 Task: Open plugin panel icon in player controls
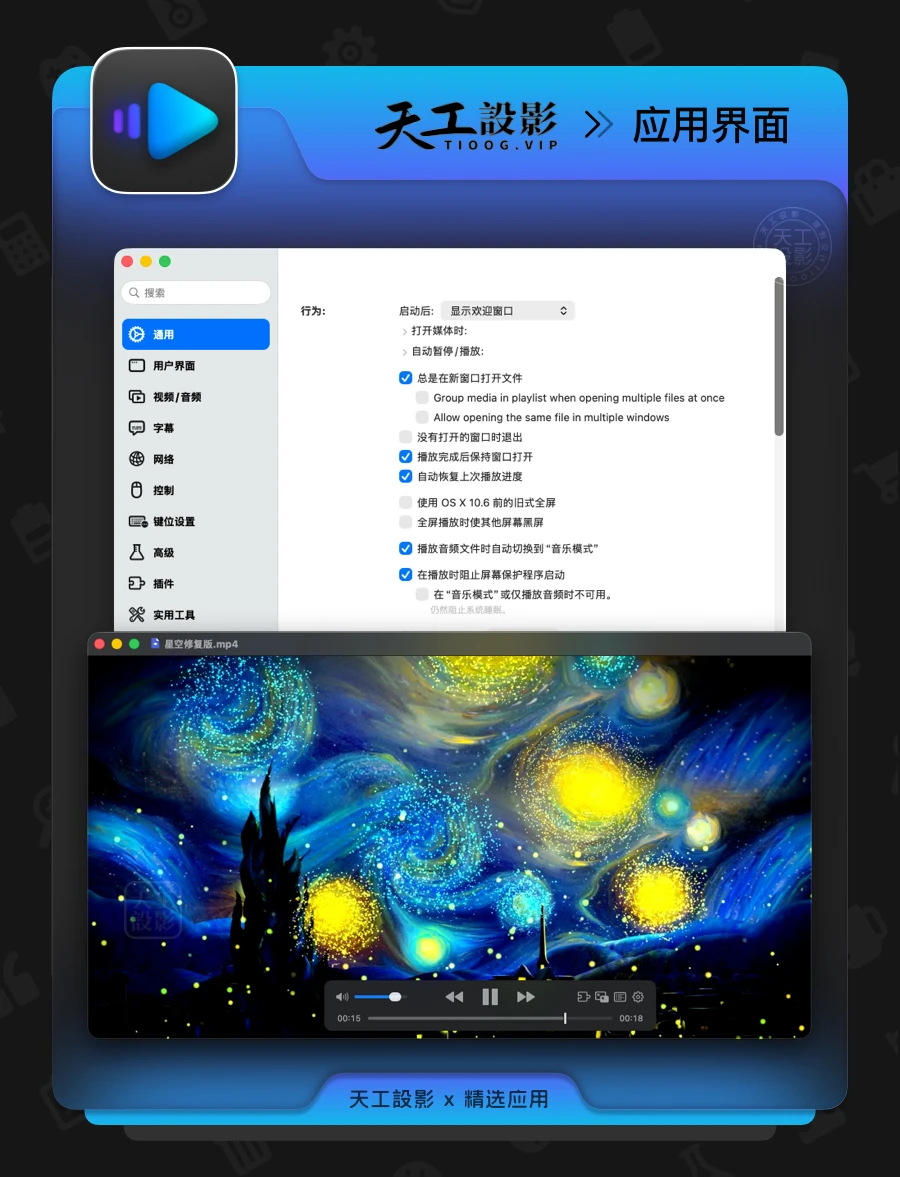(x=583, y=997)
